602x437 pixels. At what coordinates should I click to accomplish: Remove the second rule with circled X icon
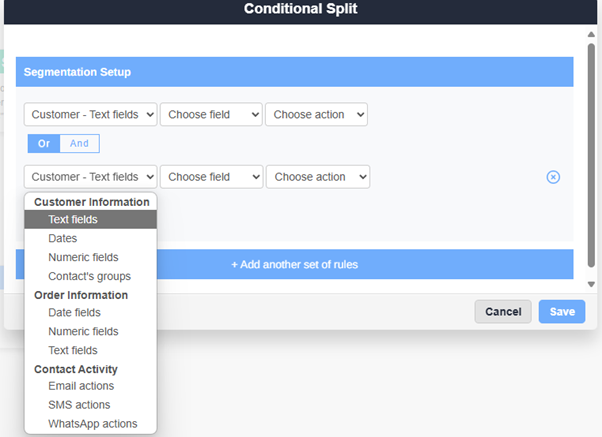[x=553, y=177]
